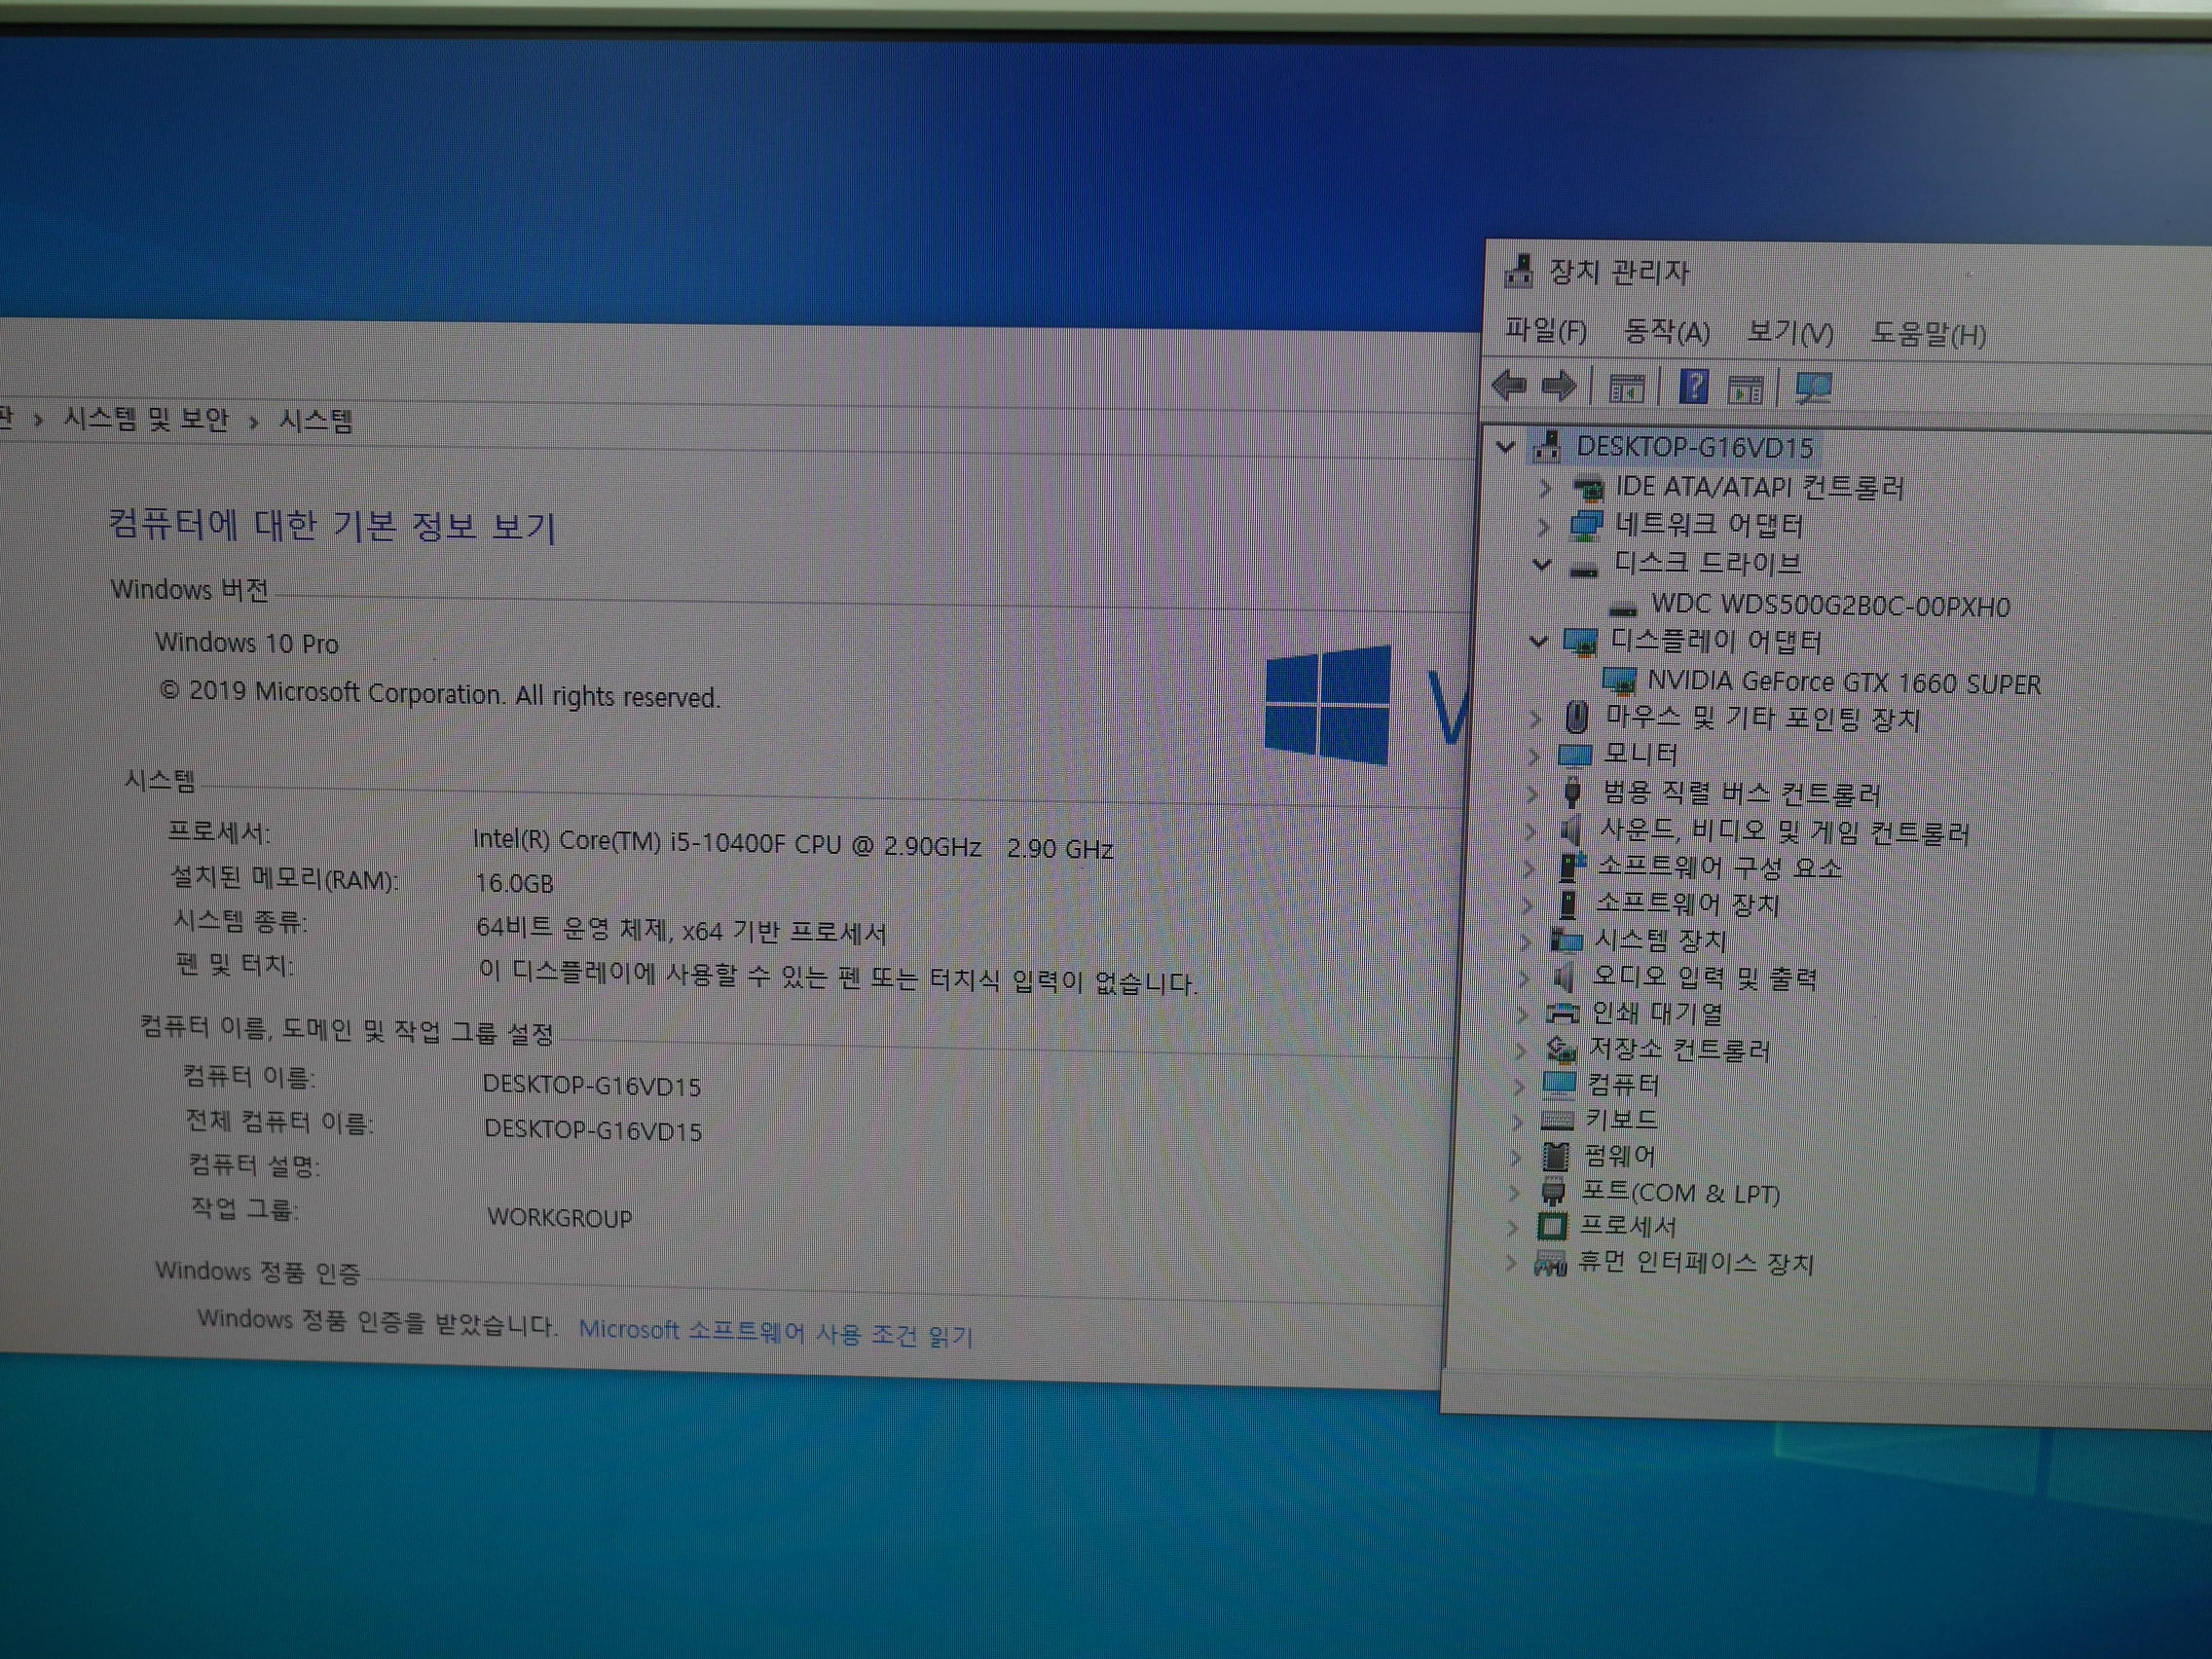Select the IDE ATA/ATAPI 컨트롤러 icon

pyautogui.click(x=1588, y=488)
